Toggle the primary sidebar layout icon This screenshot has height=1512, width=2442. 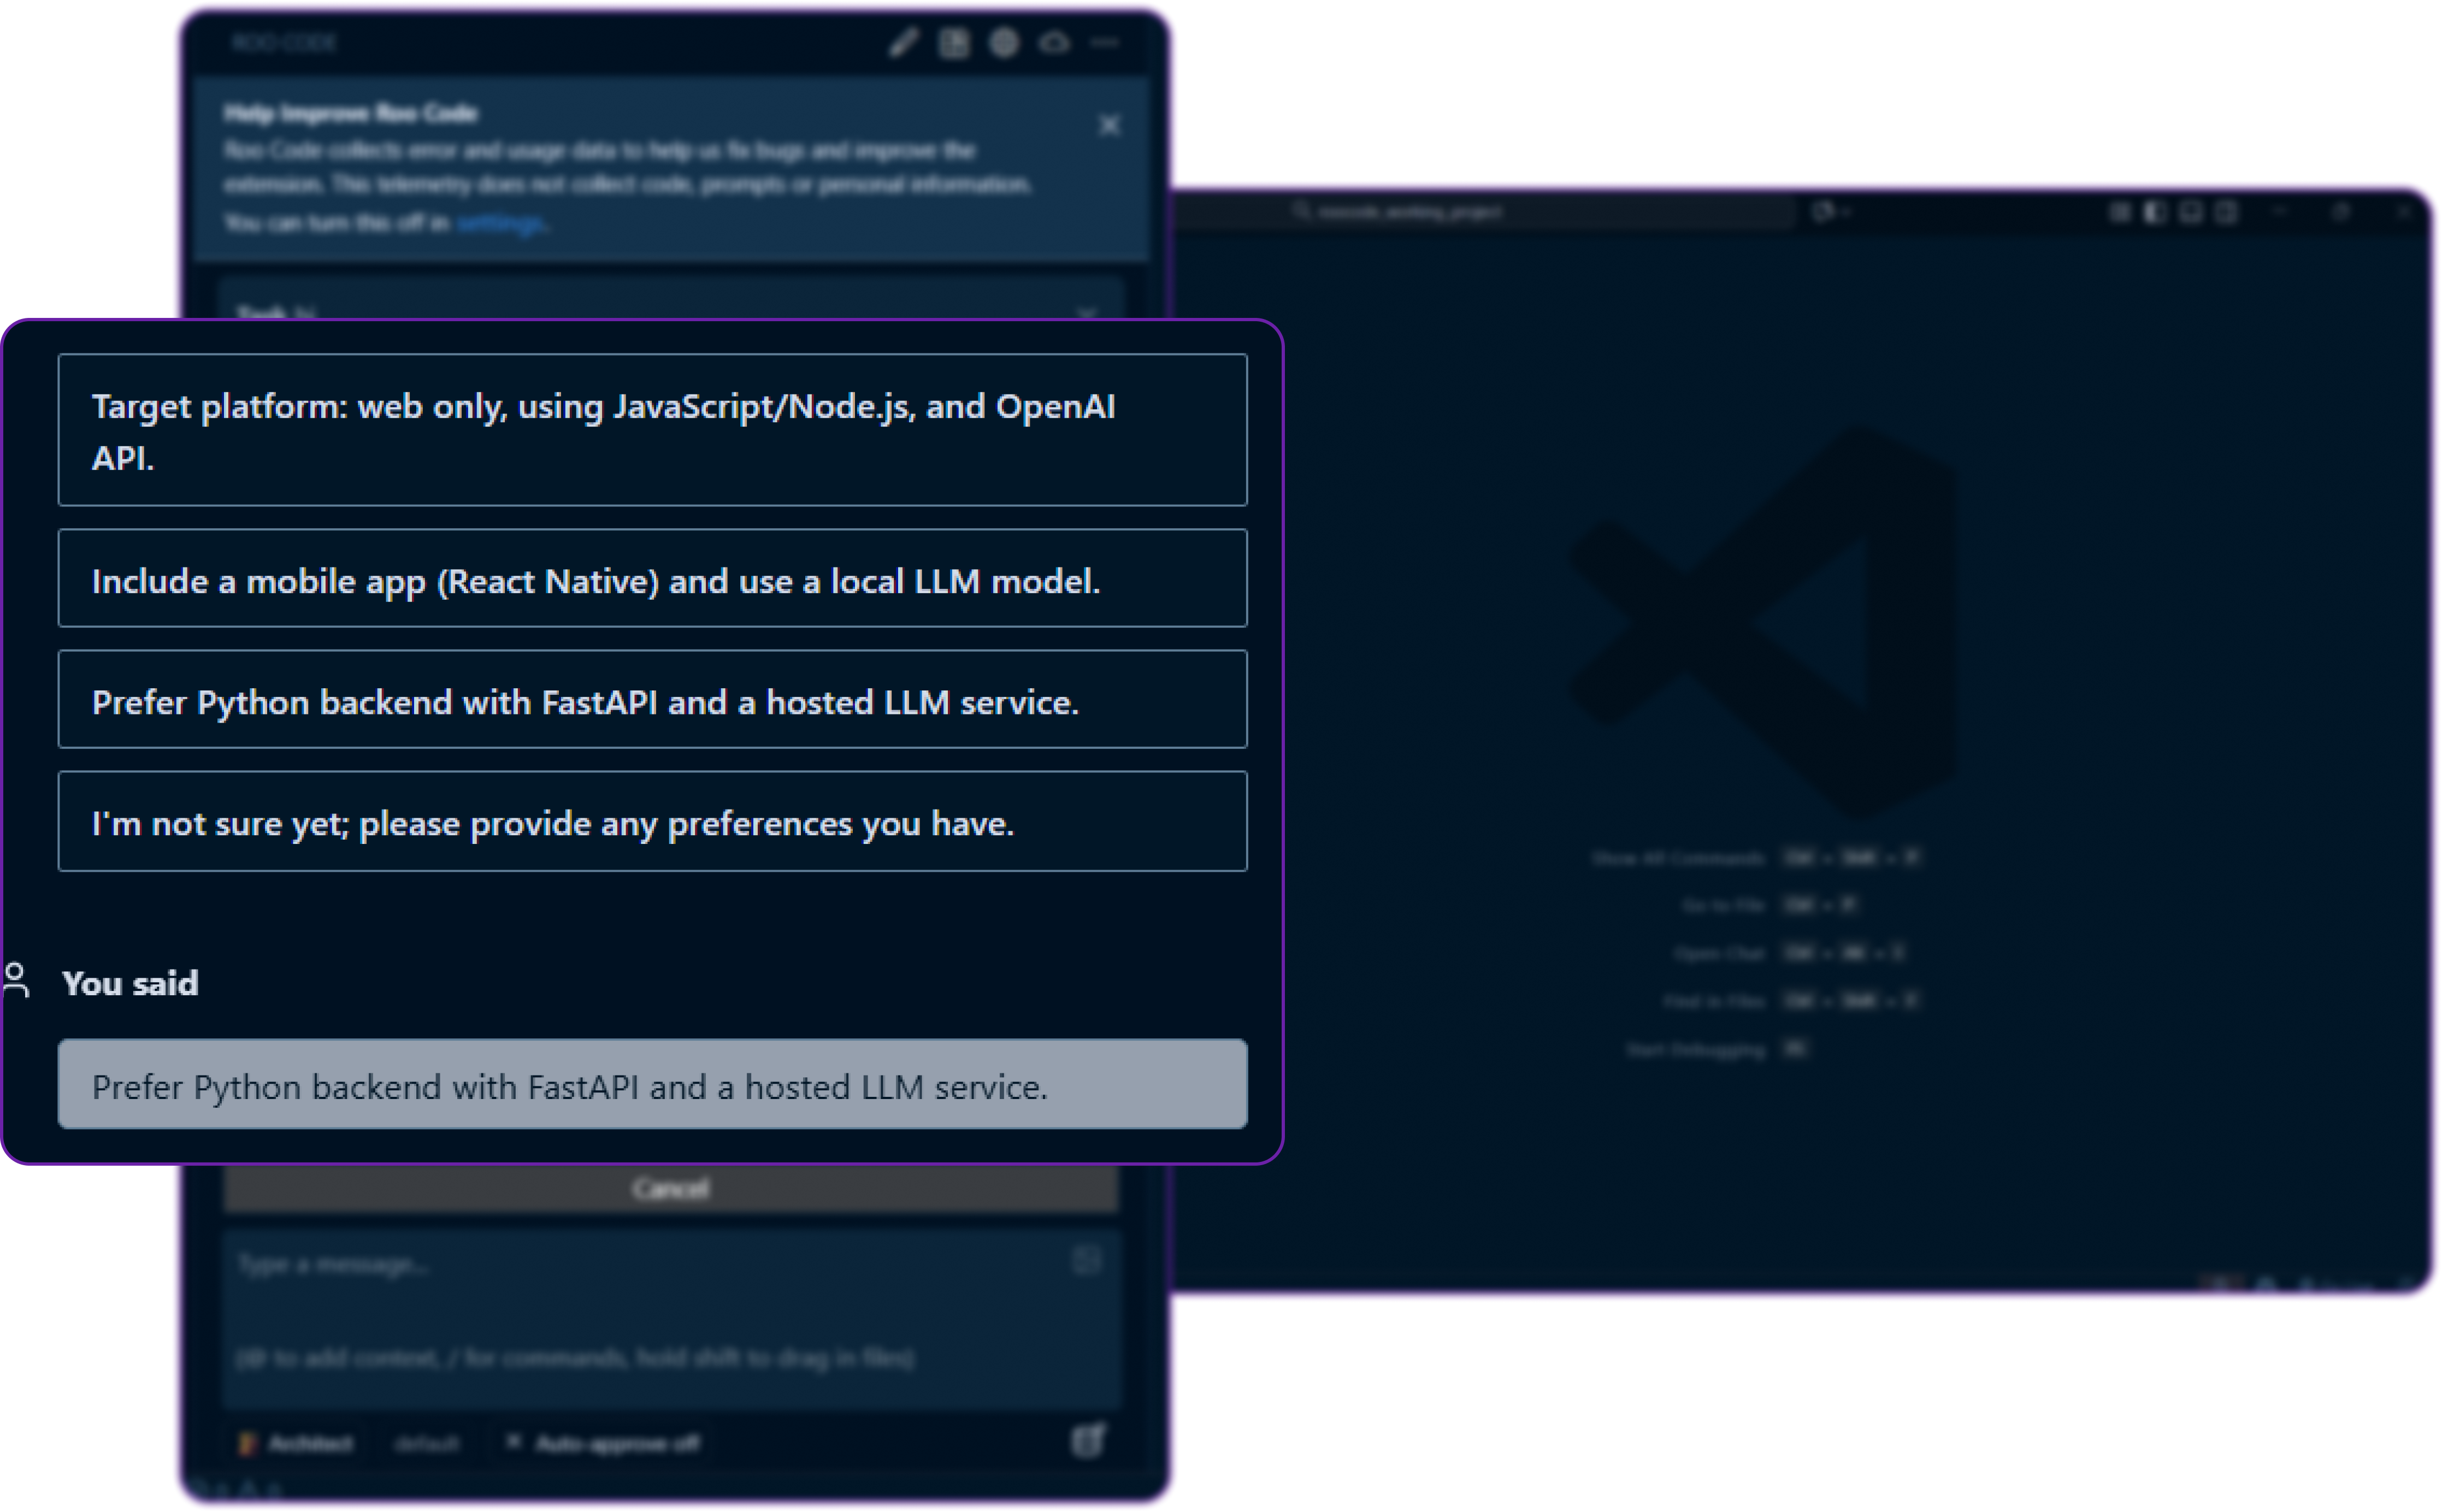(2154, 212)
